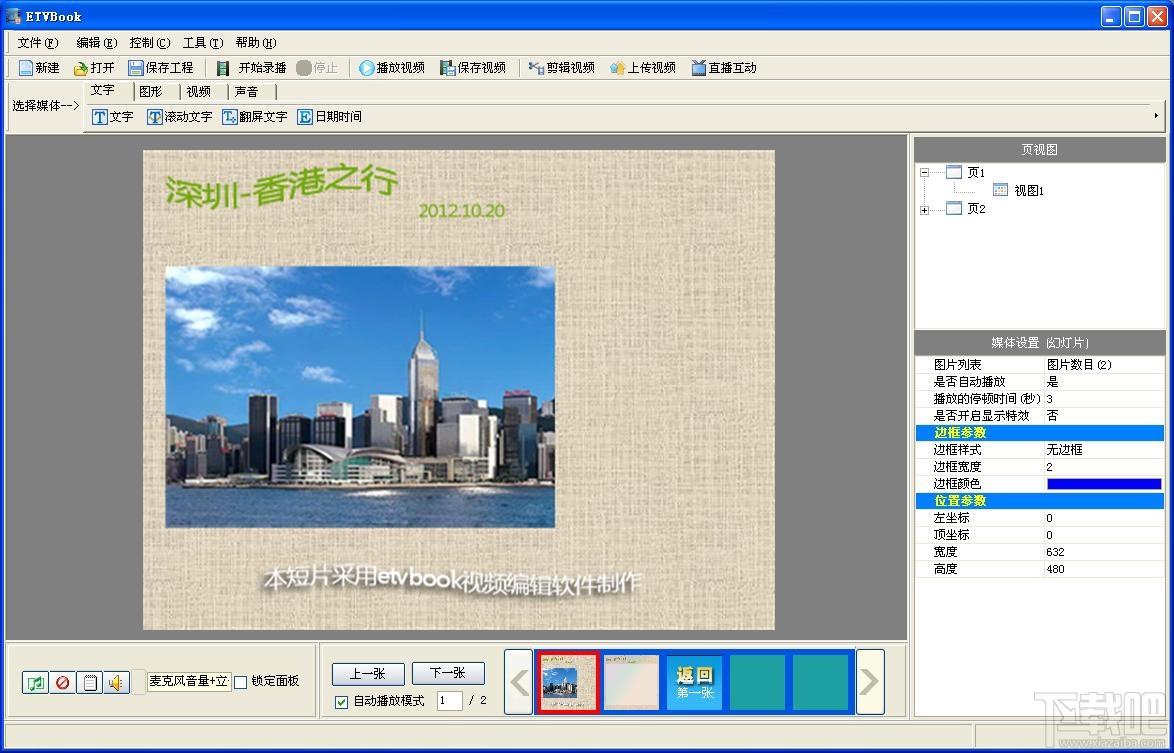Show next thumbnails with right arrow
Viewport: 1174px width, 753px height.
coord(870,682)
